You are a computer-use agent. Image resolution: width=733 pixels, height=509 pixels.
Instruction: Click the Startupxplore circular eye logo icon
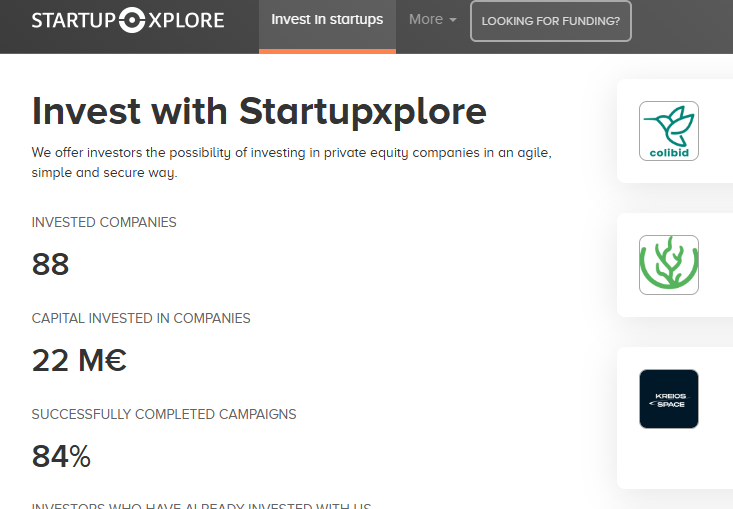coord(132,20)
